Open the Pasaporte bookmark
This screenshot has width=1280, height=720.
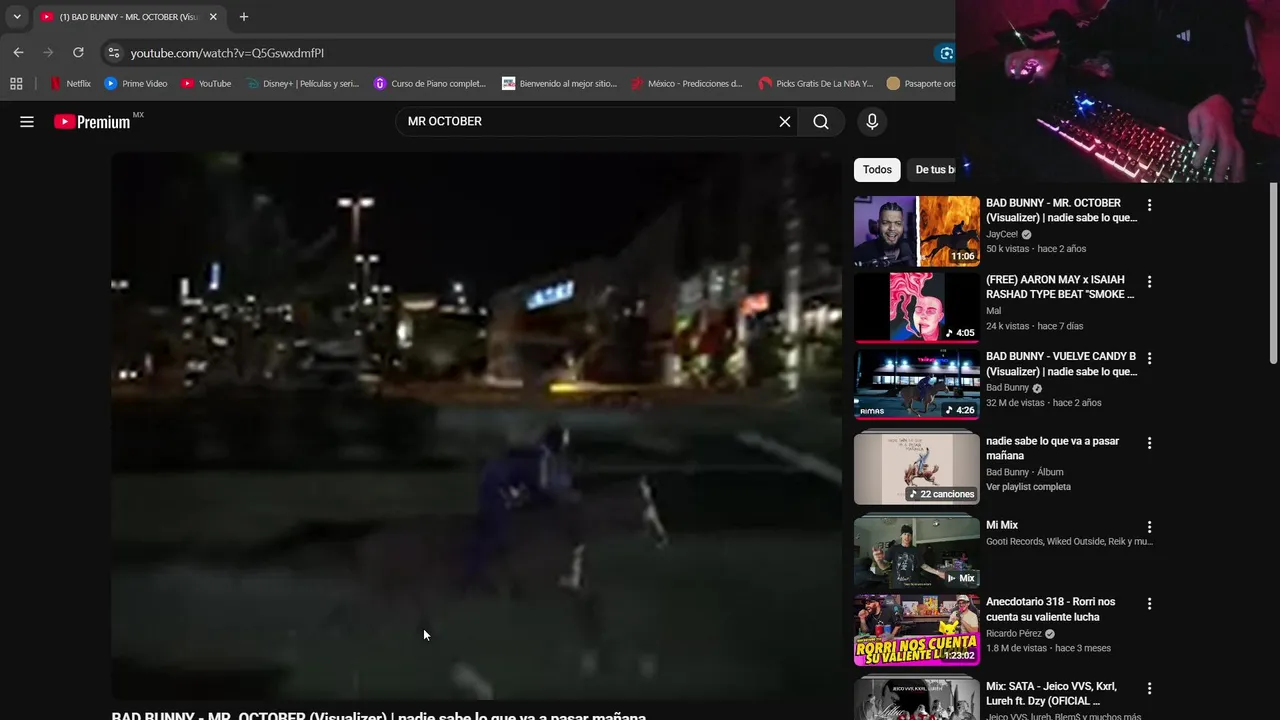click(920, 84)
